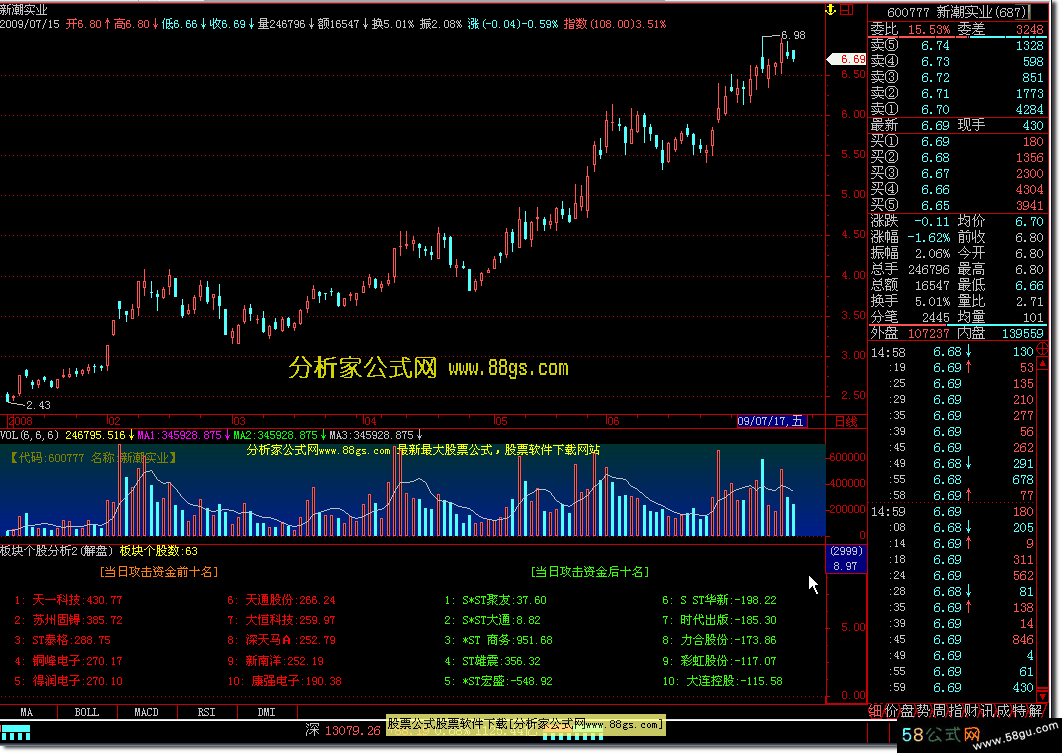Image resolution: width=1062 pixels, height=753 pixels.
Task: Click the 09/07/17 date marker
Action: click(x=770, y=421)
